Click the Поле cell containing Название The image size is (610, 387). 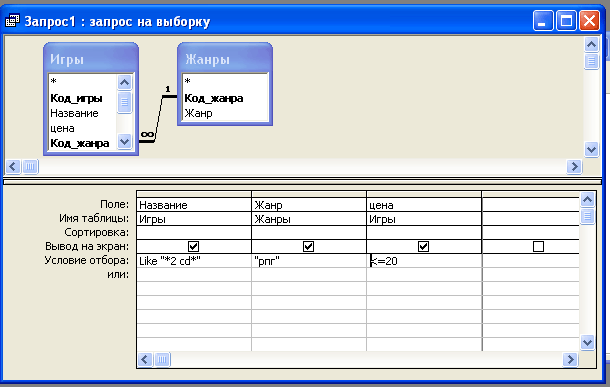click(x=194, y=205)
